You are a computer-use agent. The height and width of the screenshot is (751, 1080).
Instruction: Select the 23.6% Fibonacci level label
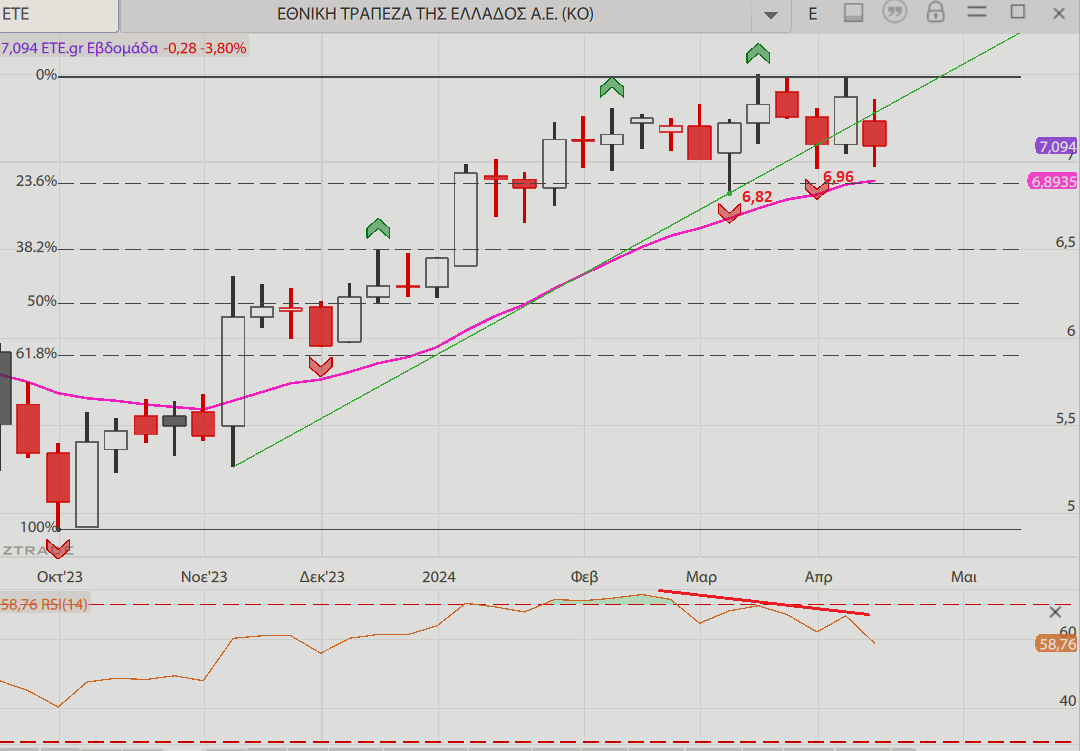click(37, 181)
